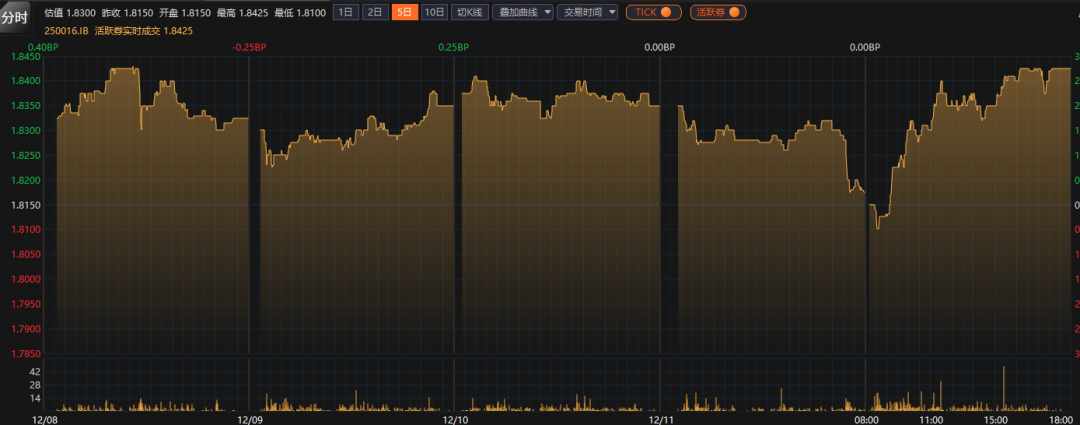Switch chart to 10日 range
Image resolution: width=1080 pixels, height=425 pixels.
coord(434,12)
